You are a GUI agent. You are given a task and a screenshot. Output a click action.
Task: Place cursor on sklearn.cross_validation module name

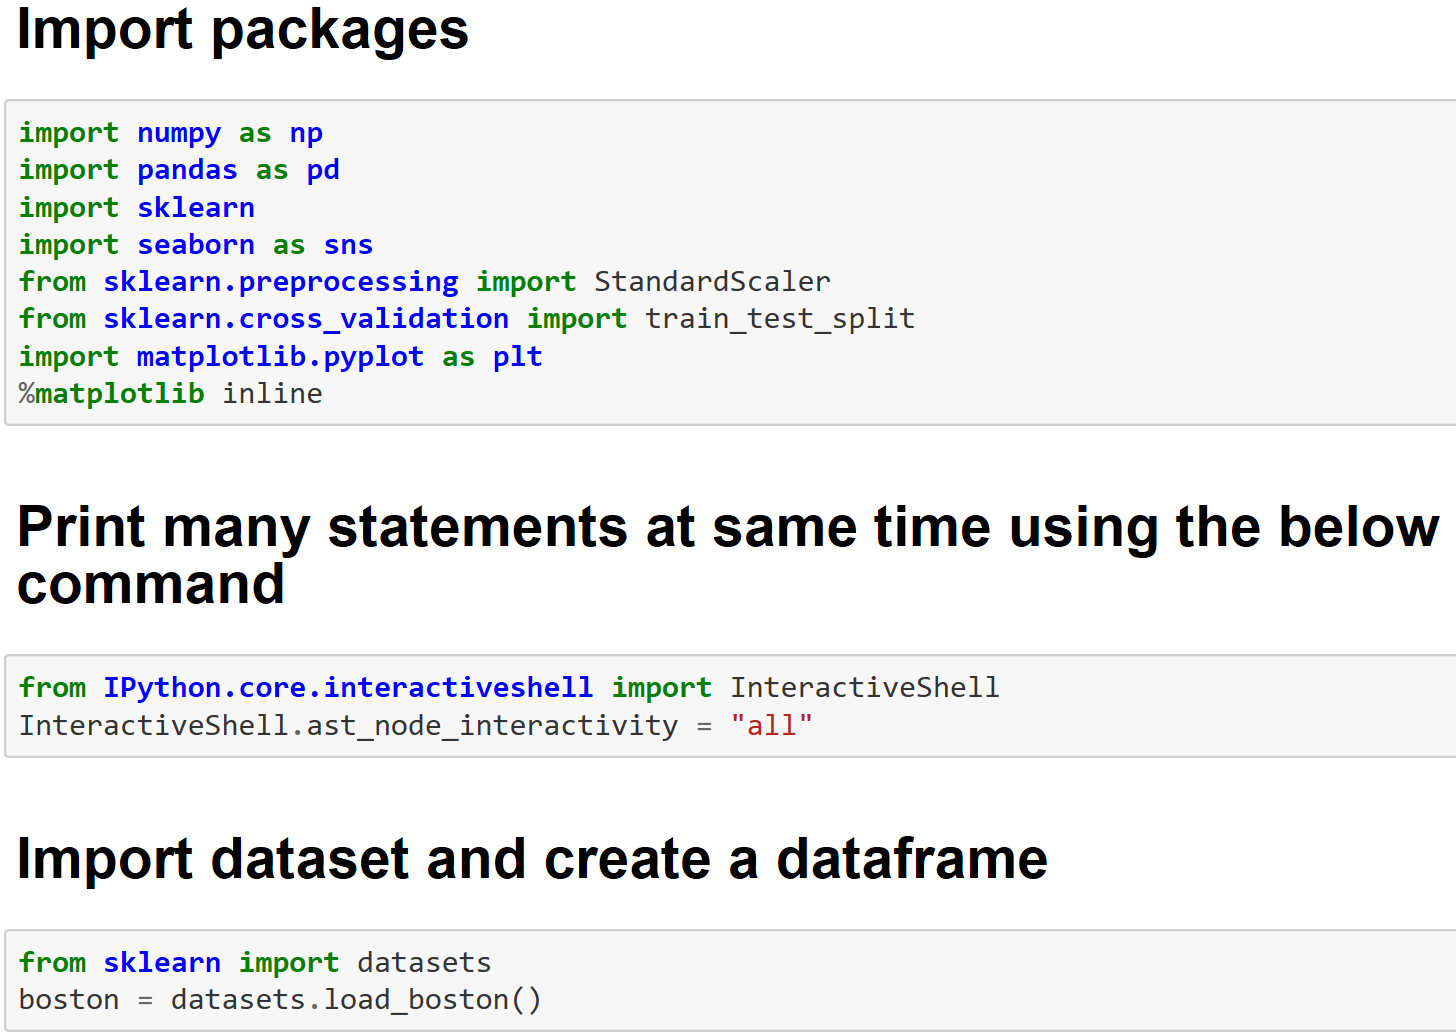click(306, 319)
